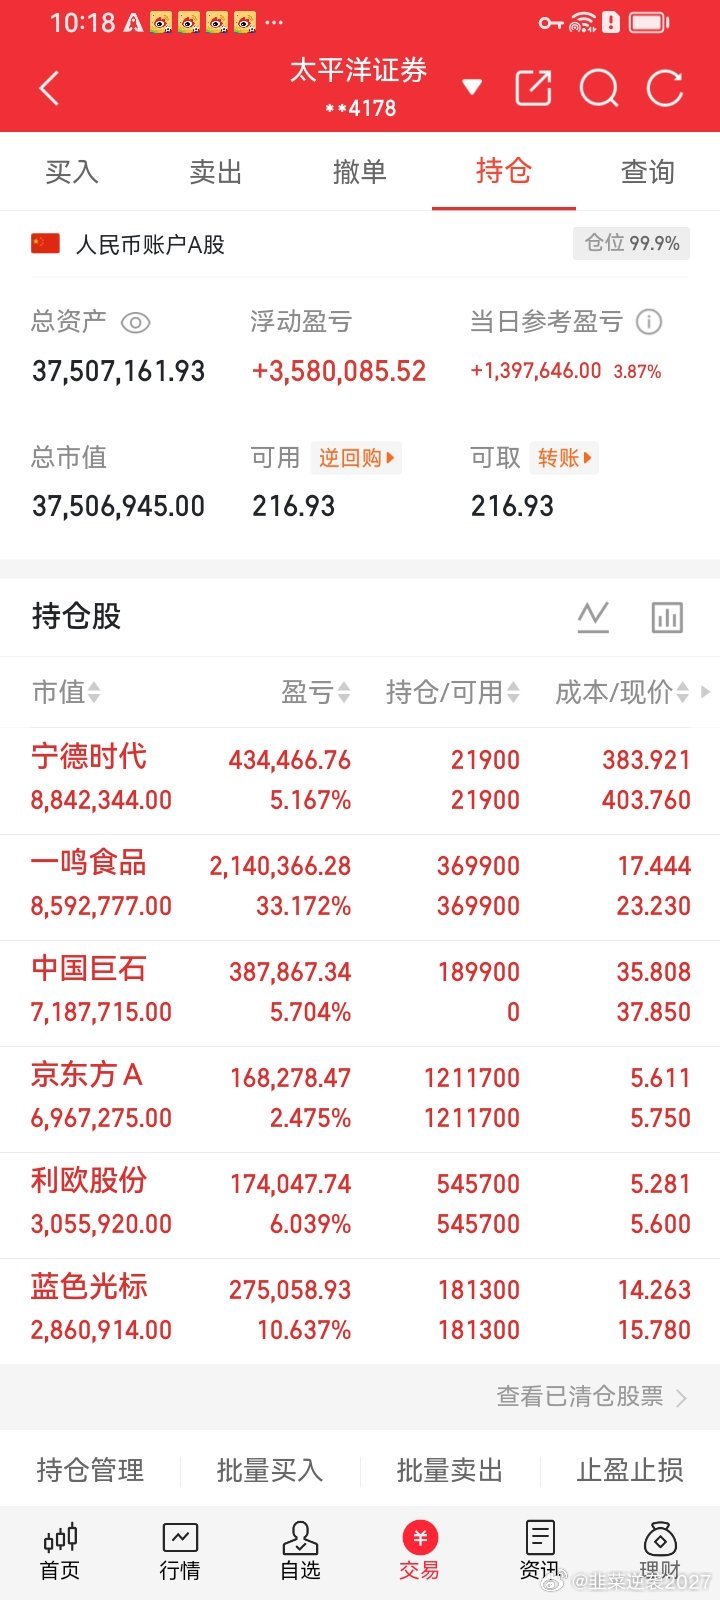Open the line chart view icon
720x1600 pixels.
[593, 617]
